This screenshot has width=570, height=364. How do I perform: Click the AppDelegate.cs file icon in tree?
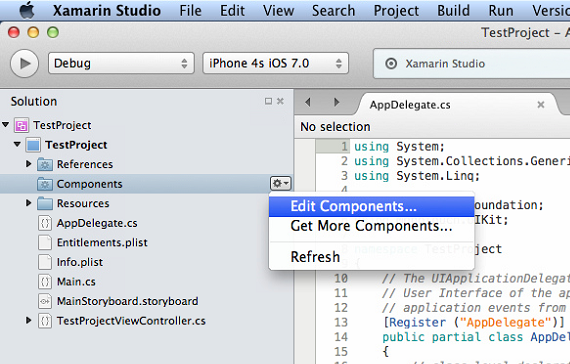pos(45,223)
